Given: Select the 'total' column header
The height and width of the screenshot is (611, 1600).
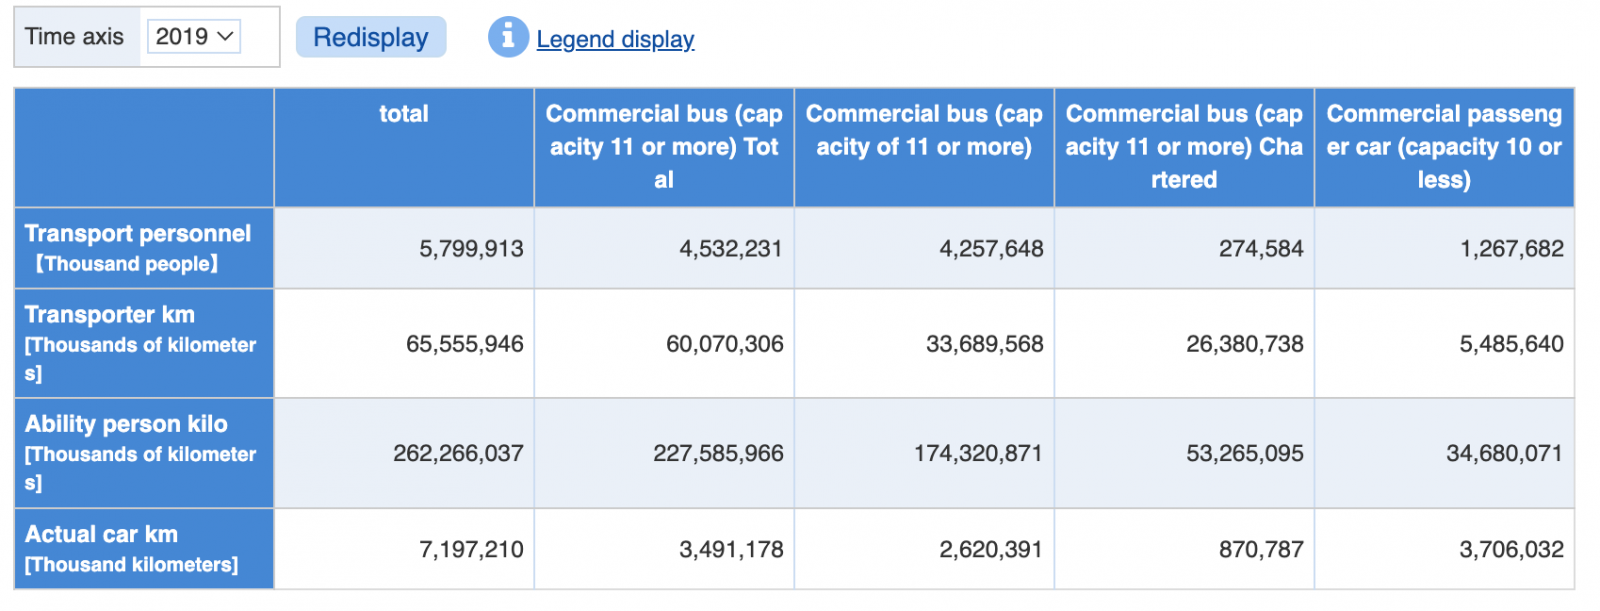Looking at the screenshot, I should [x=403, y=114].
